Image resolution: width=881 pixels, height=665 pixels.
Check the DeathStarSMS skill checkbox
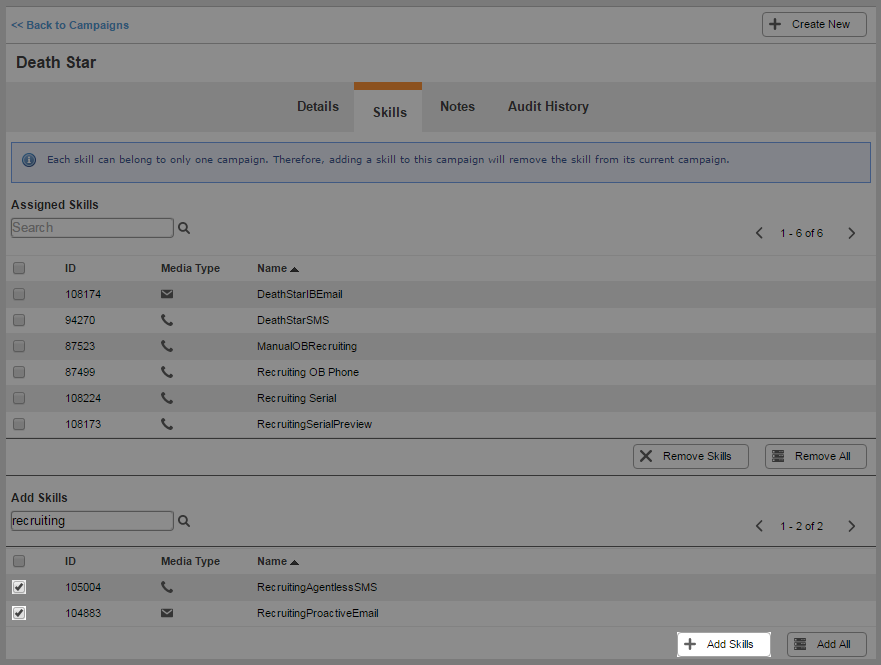click(19, 320)
